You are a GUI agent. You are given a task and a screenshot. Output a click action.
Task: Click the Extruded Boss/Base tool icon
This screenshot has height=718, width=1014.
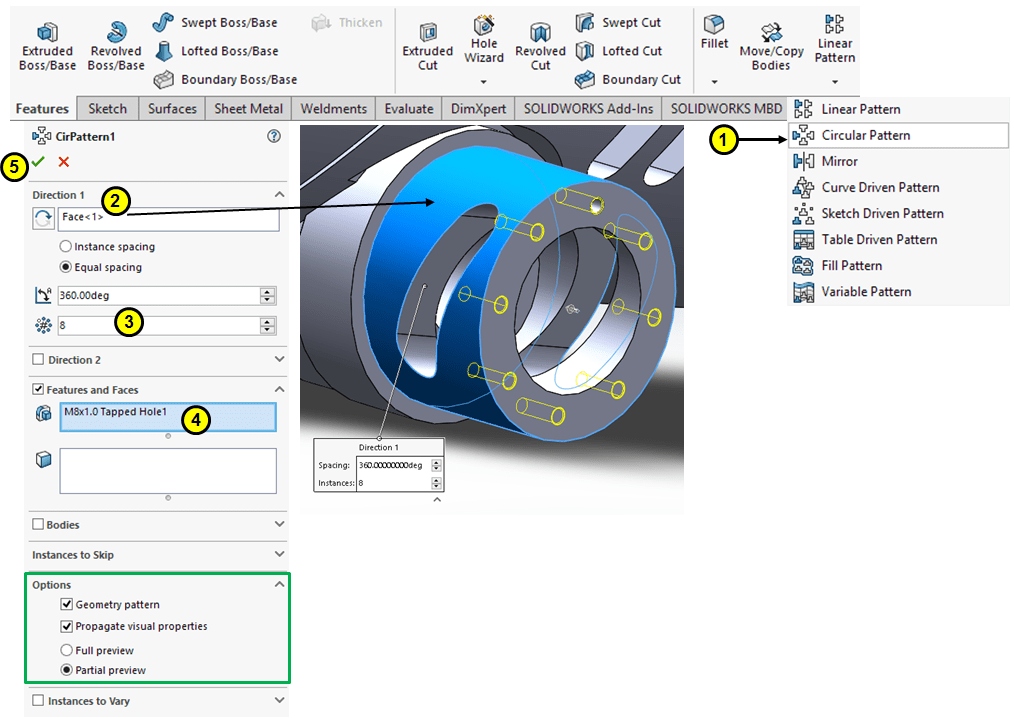pyautogui.click(x=47, y=34)
